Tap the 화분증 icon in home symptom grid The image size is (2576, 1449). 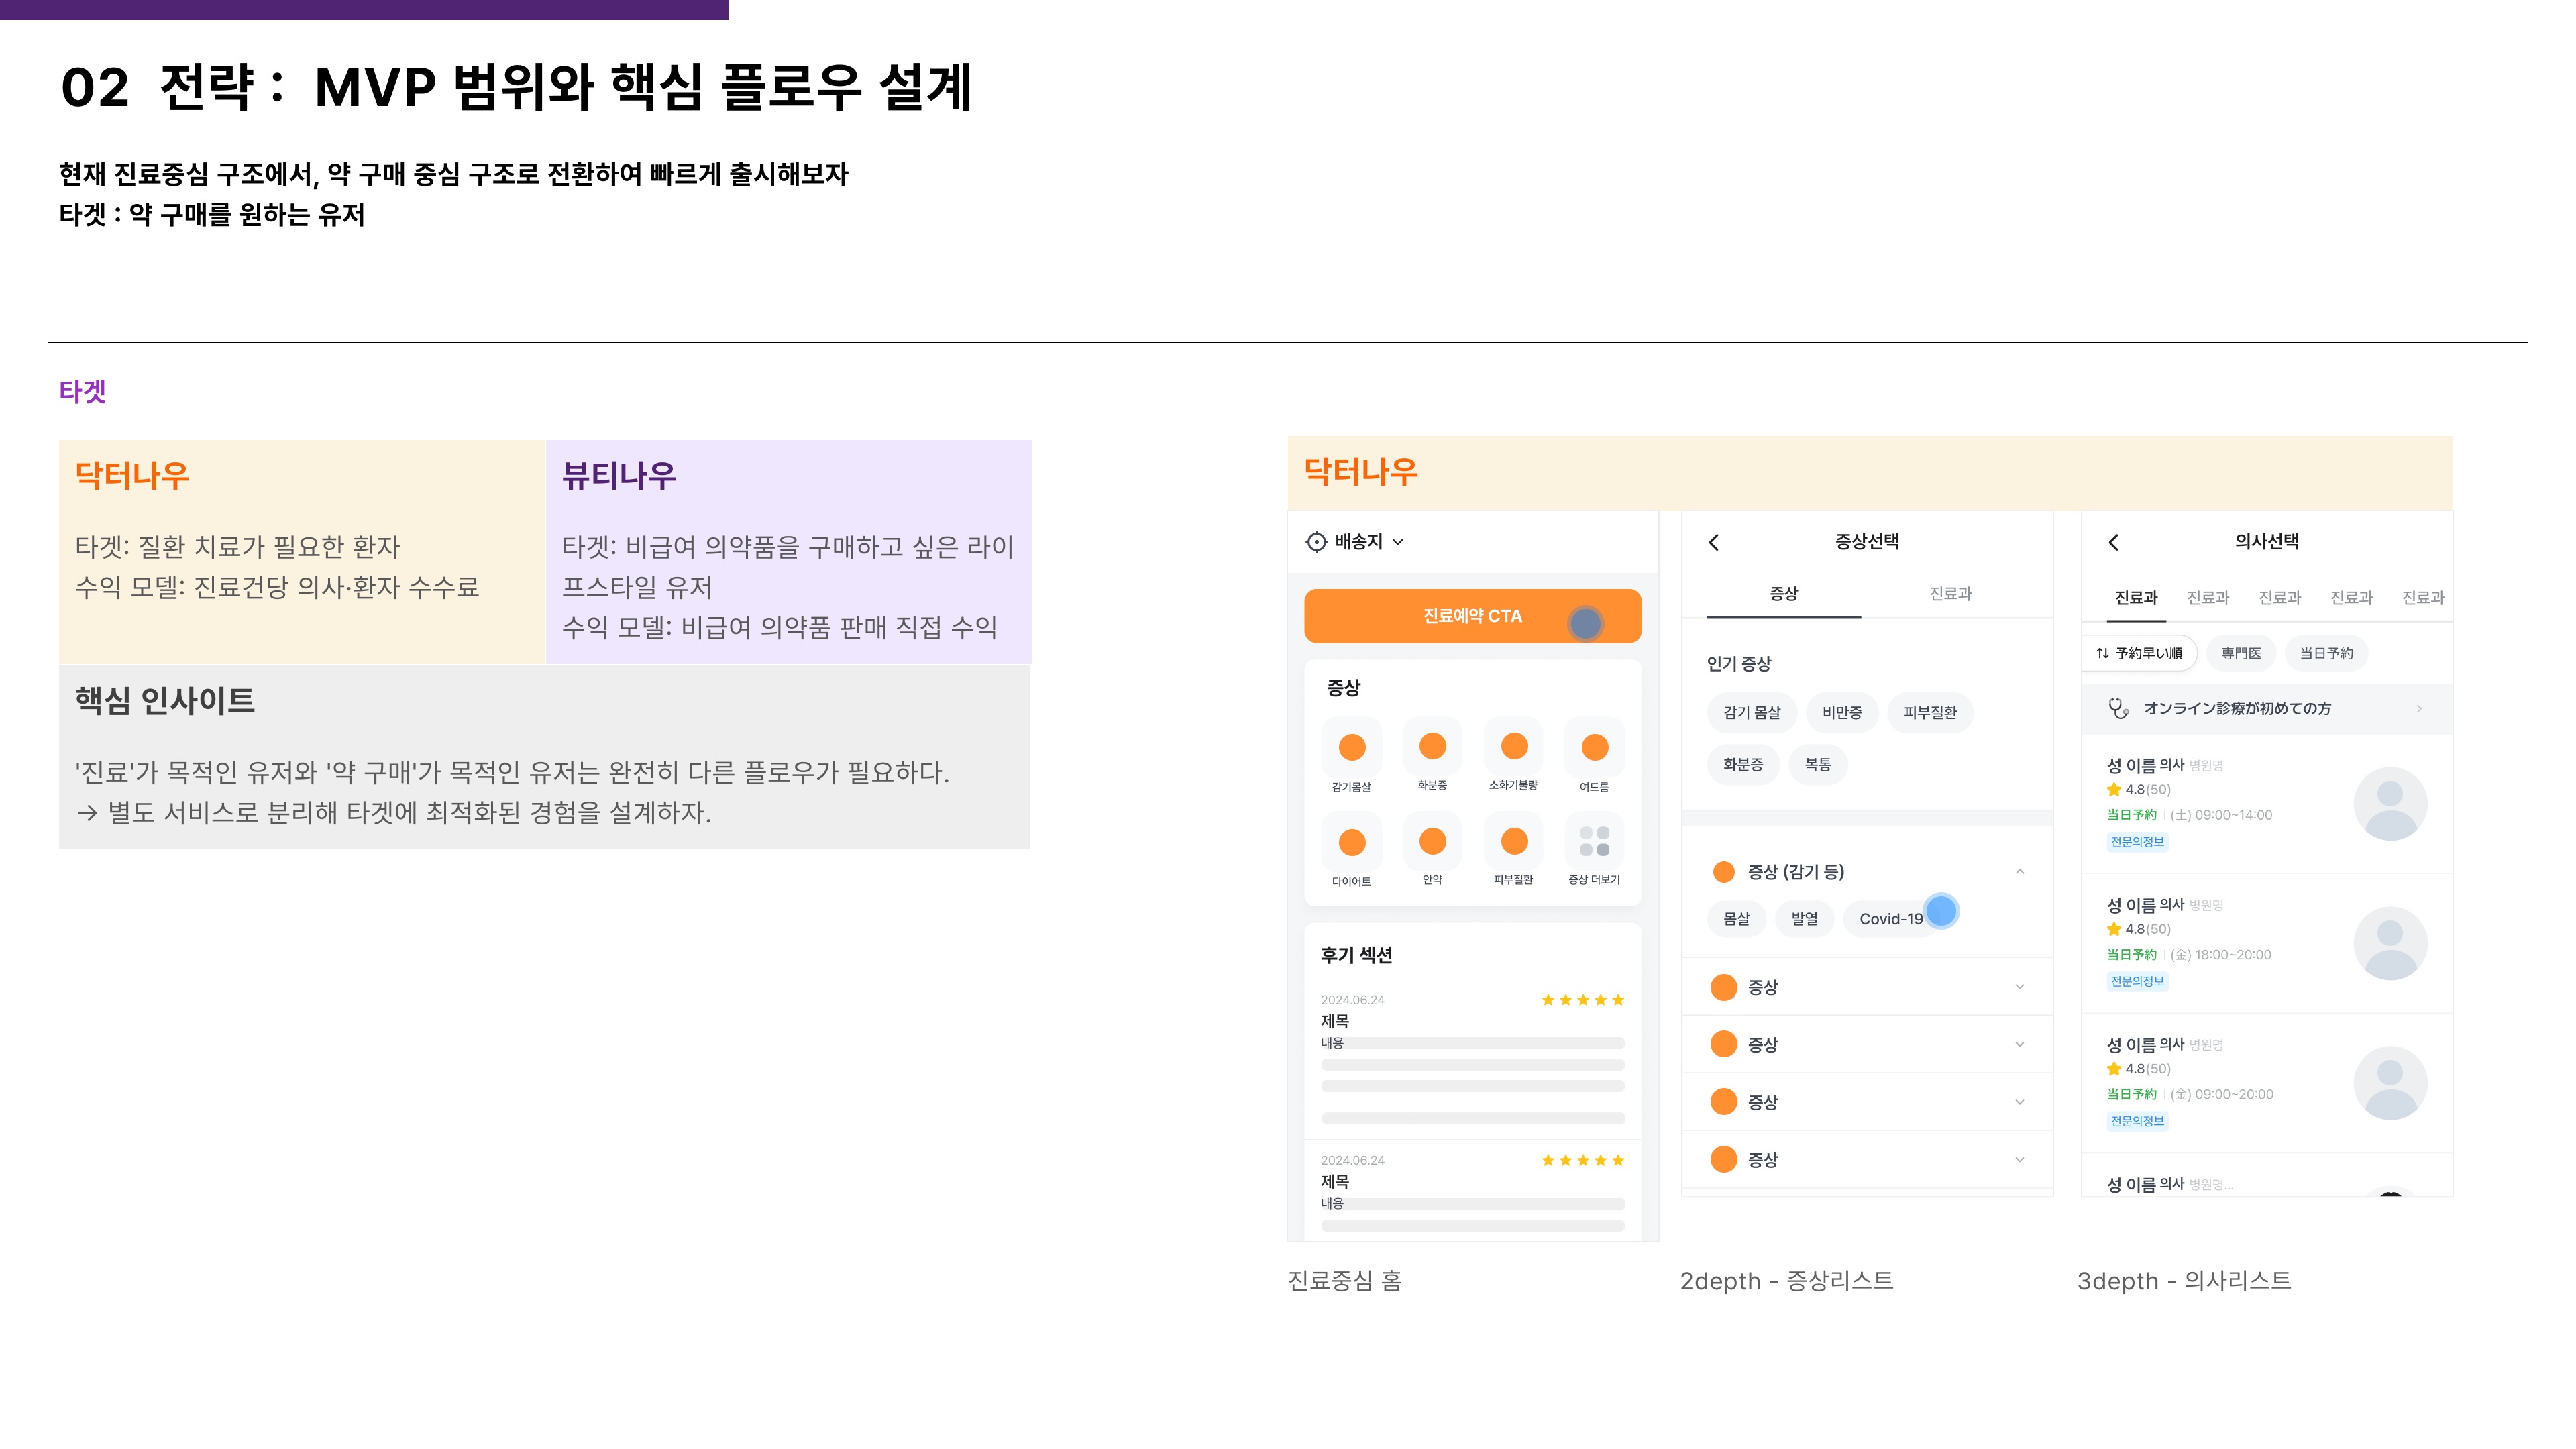[1433, 746]
